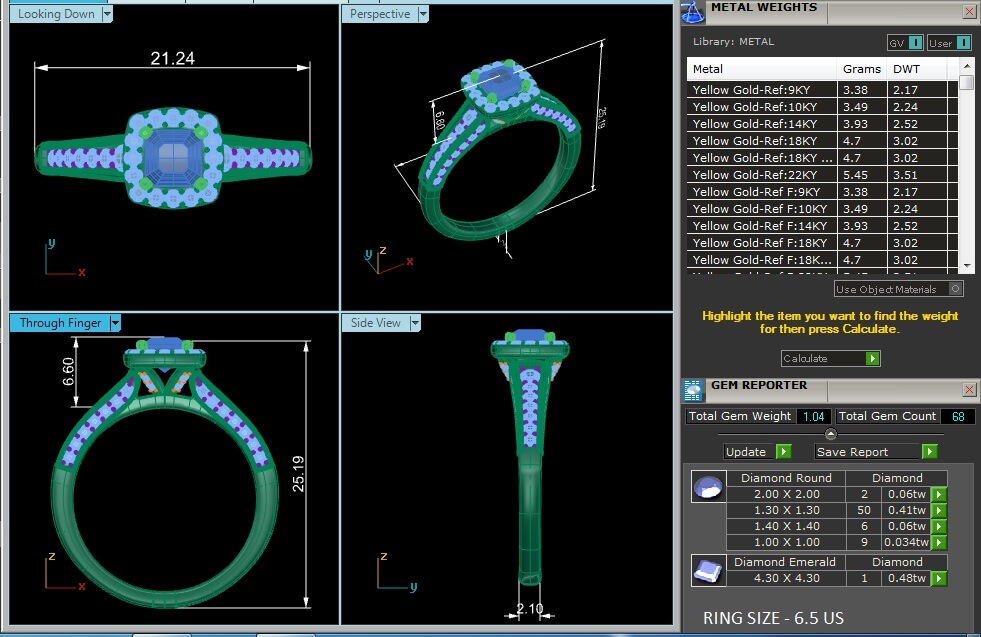Viewport: 981px width, 637px height.
Task: Select the Side View viewport label
Action: (x=376, y=323)
